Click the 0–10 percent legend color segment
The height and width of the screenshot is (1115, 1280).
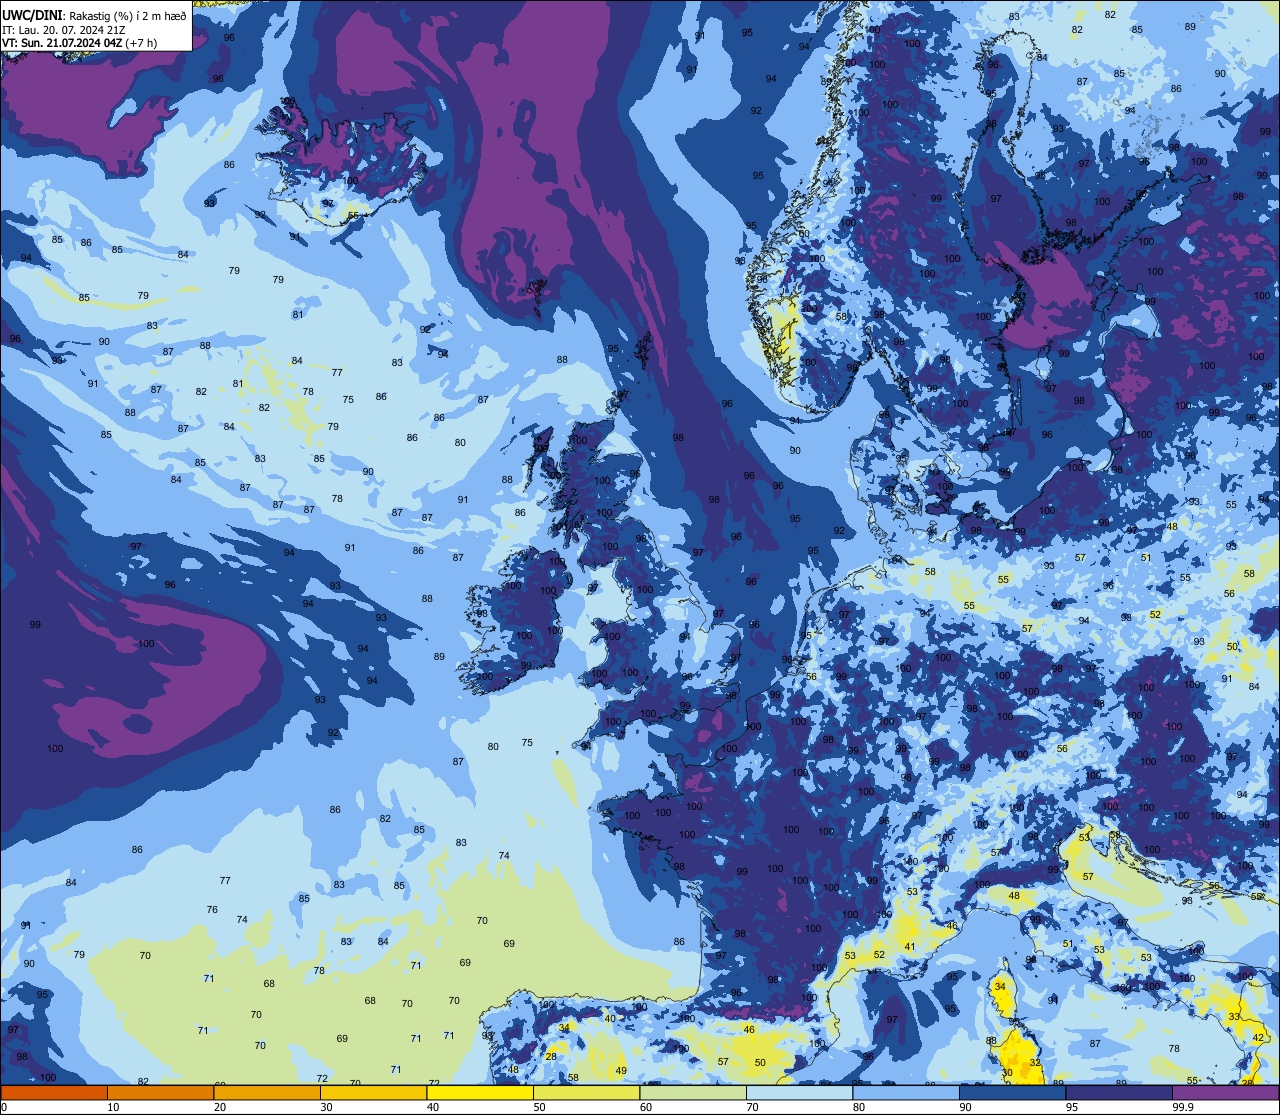click(x=54, y=1093)
